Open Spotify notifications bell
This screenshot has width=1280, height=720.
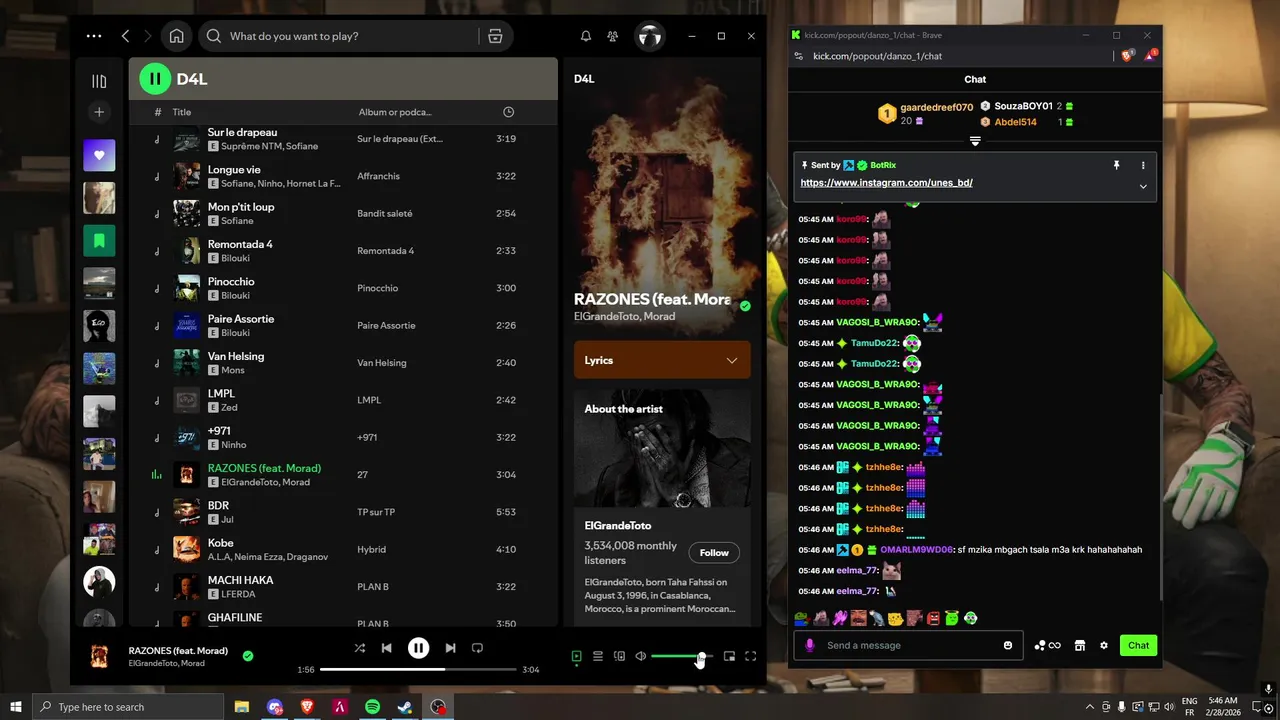(586, 36)
